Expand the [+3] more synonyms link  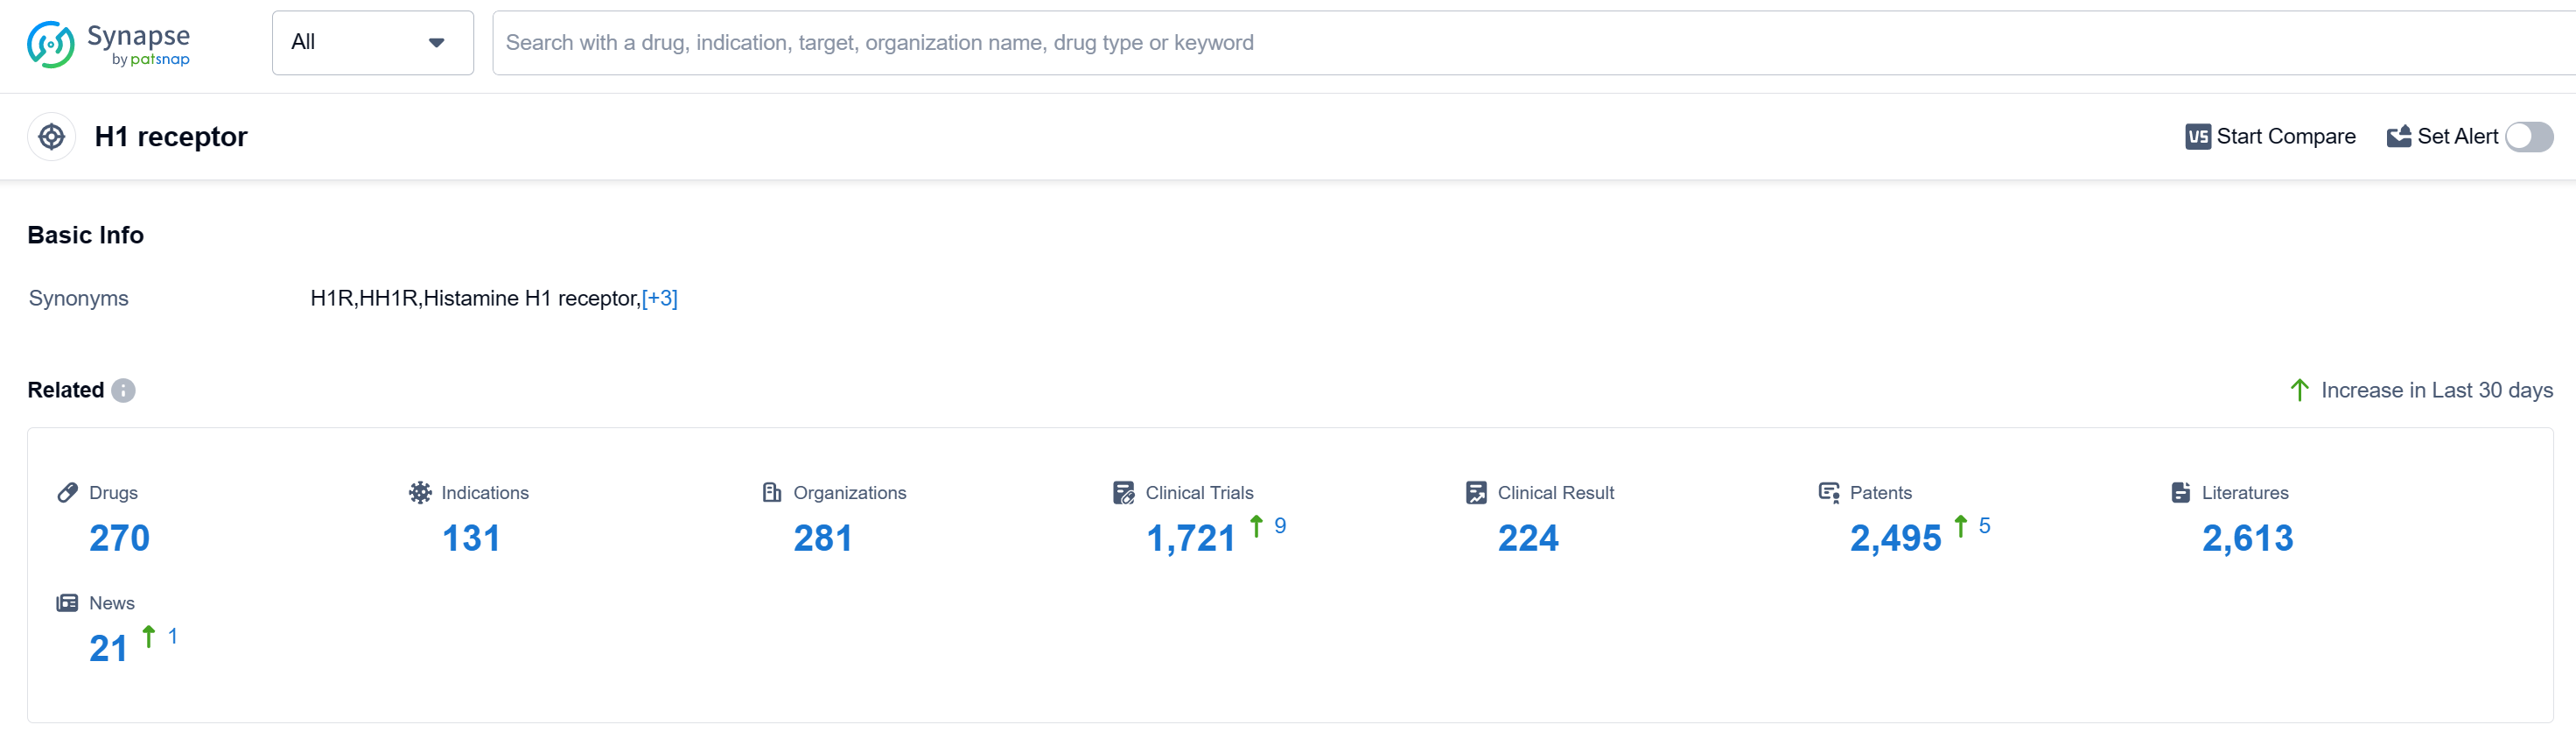(x=659, y=298)
